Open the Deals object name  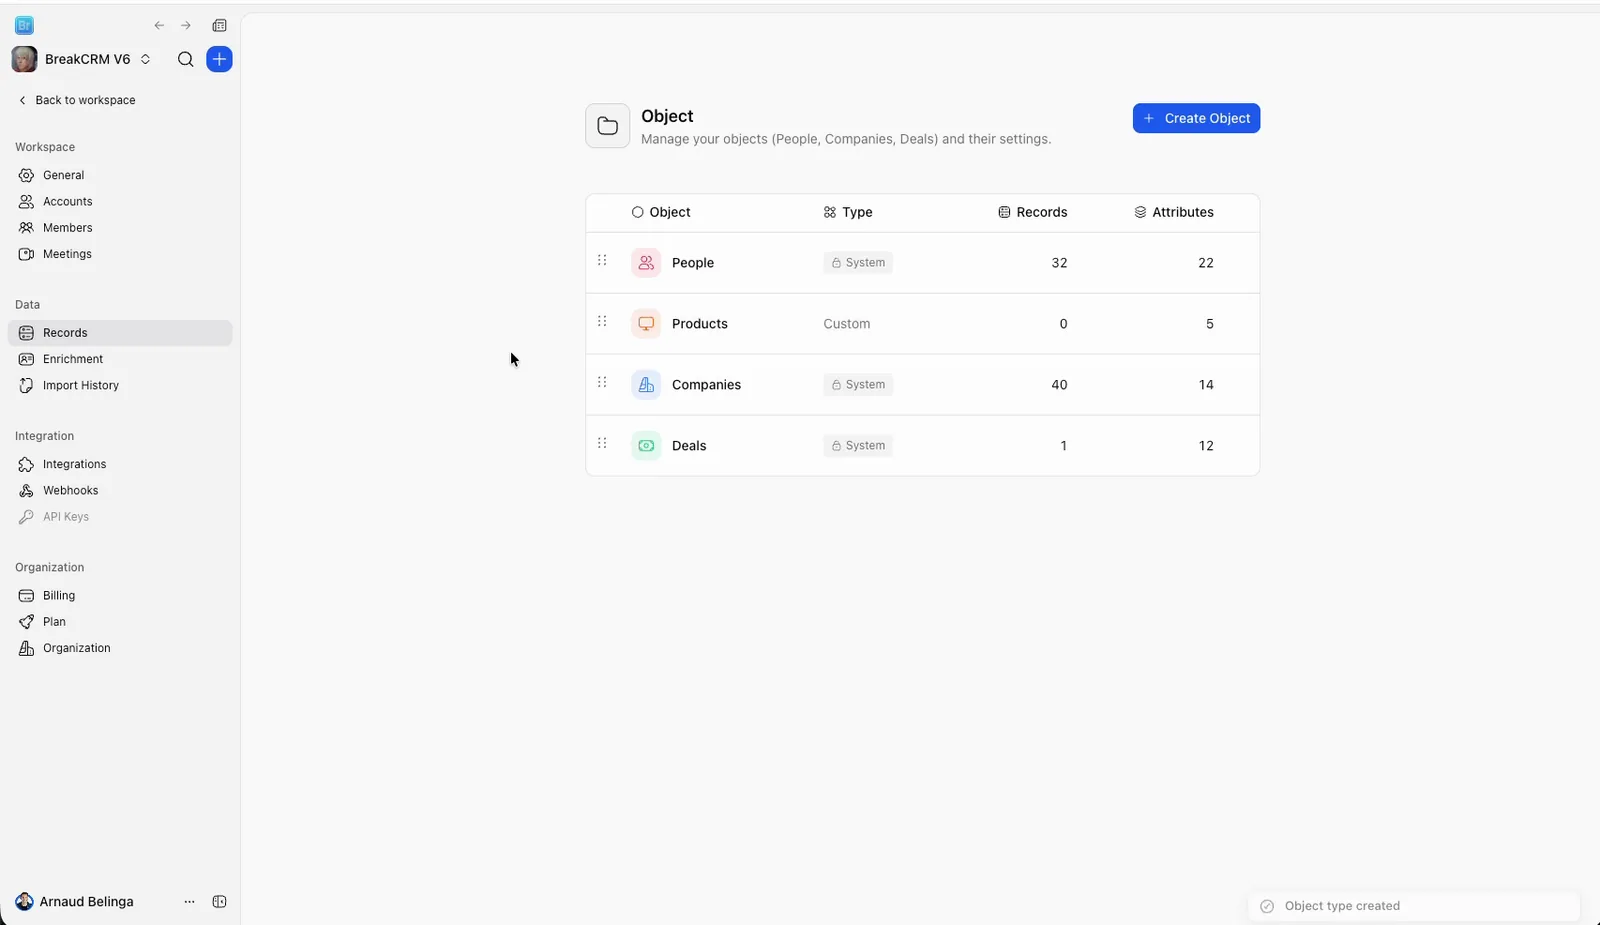689,446
